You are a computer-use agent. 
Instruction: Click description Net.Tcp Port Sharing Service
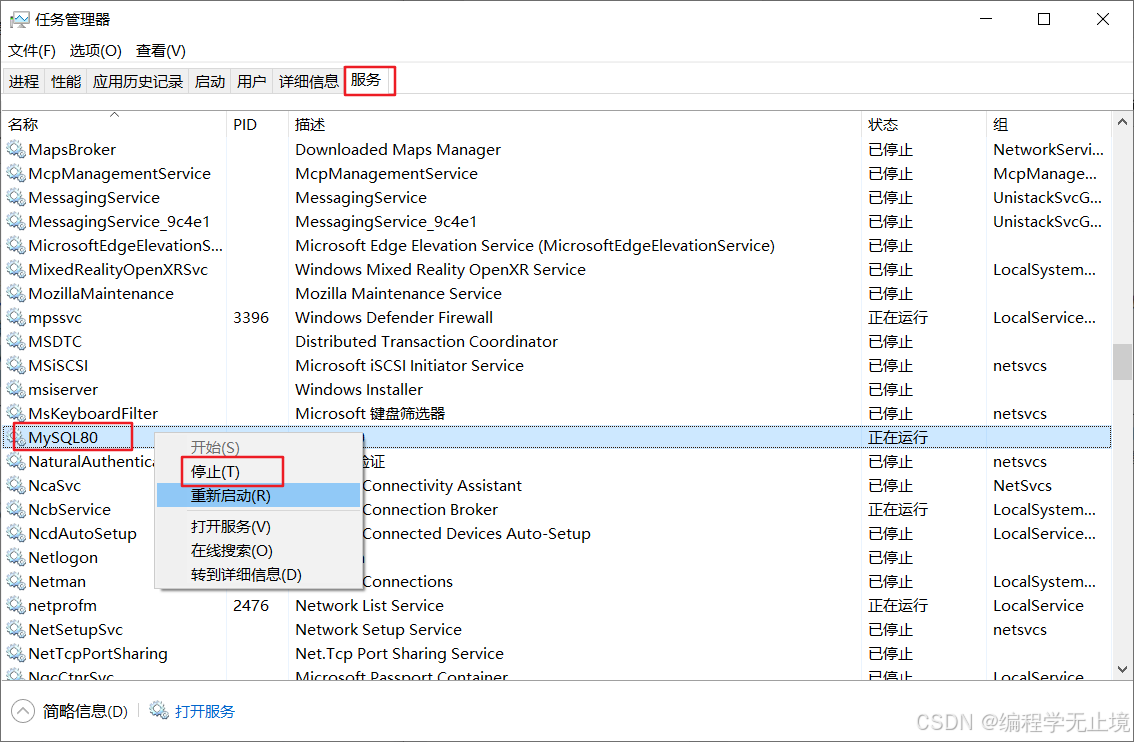(399, 653)
